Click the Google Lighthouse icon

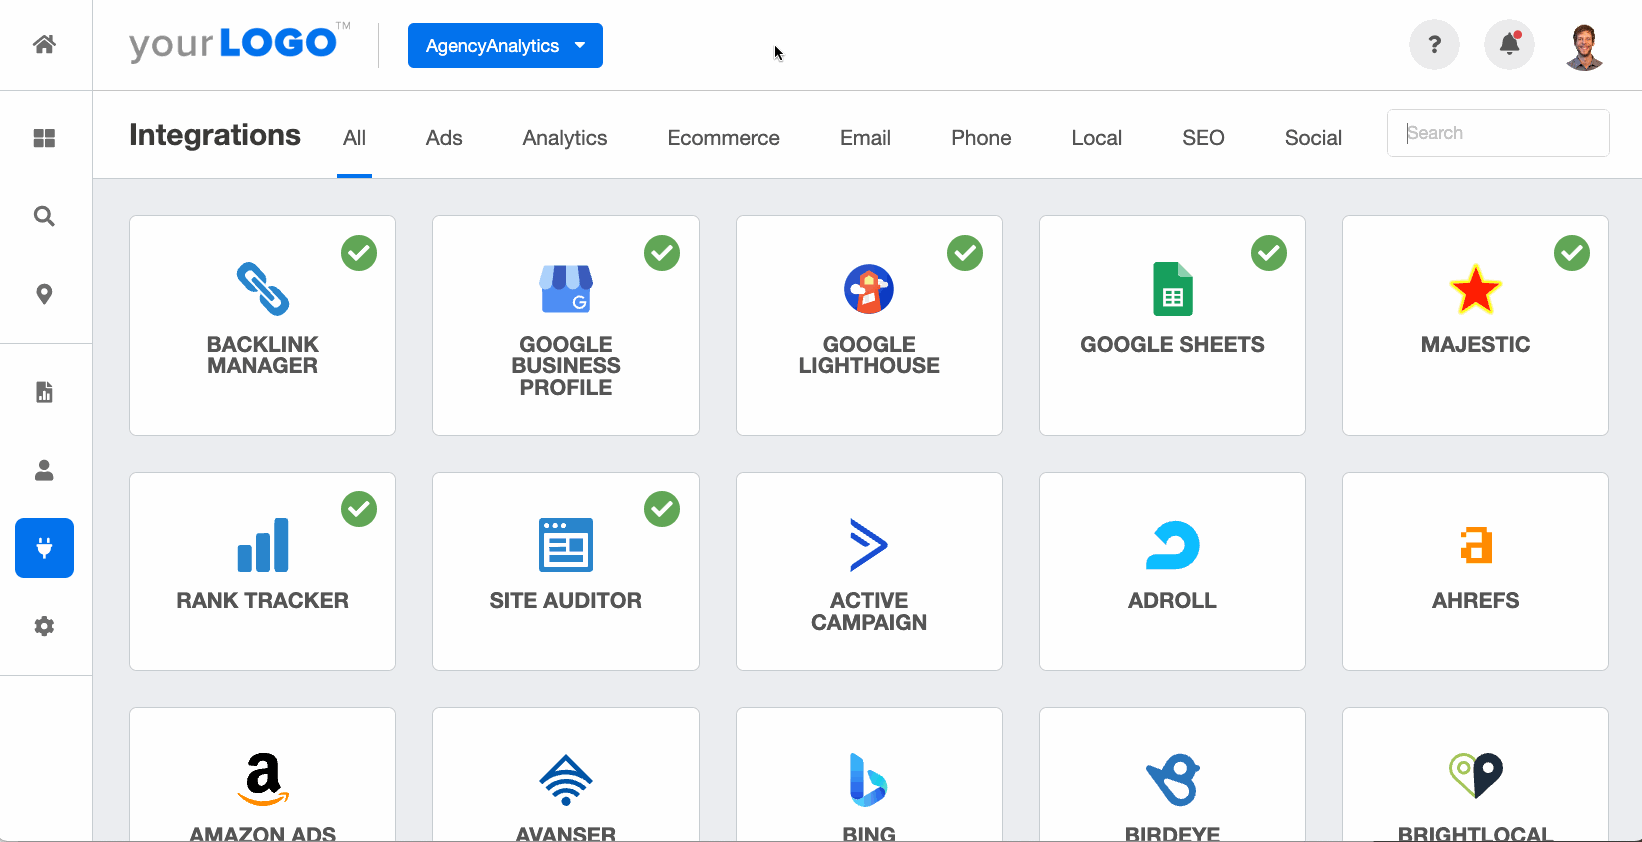coord(869,289)
